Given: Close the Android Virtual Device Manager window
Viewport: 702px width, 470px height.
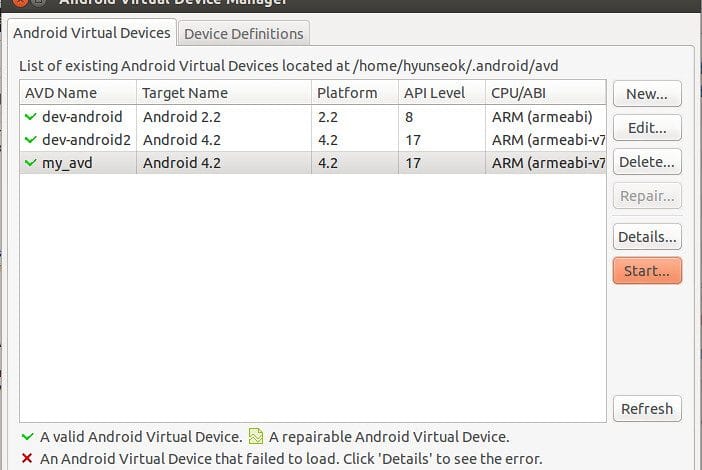Looking at the screenshot, I should (20, 2).
